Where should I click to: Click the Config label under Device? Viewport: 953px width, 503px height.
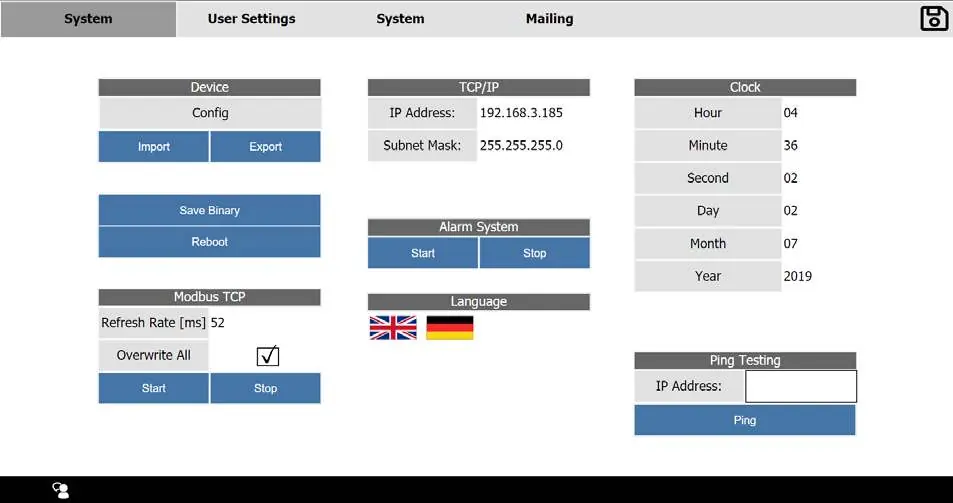point(210,113)
